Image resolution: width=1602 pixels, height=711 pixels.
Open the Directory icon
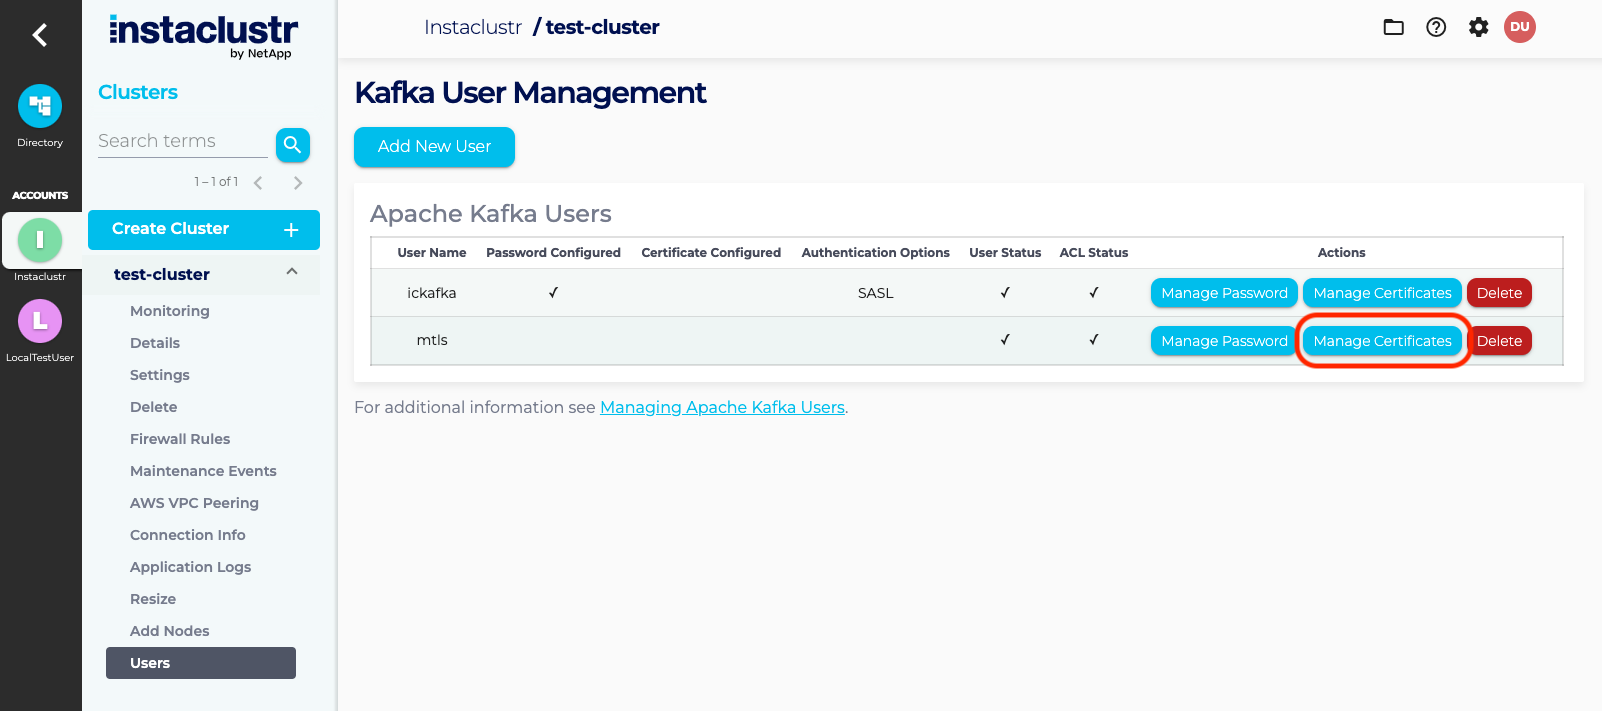coord(40,106)
